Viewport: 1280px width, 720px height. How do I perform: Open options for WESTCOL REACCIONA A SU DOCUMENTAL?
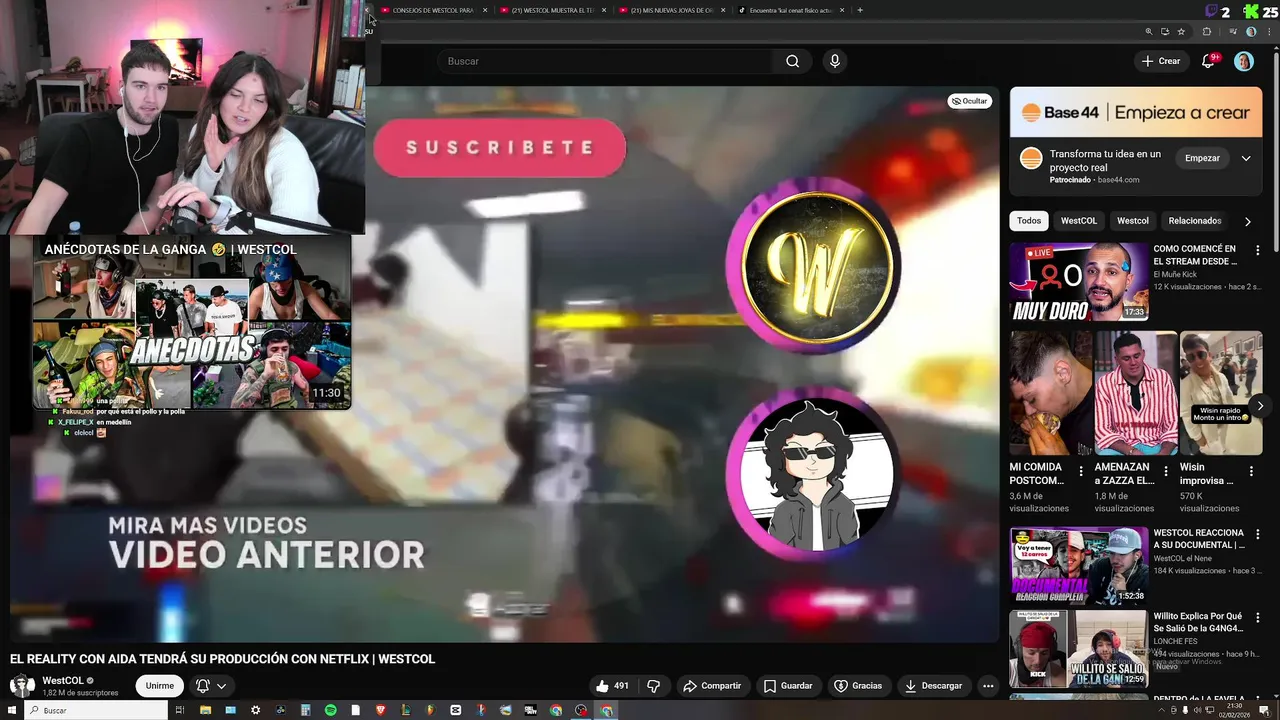[x=1258, y=534]
